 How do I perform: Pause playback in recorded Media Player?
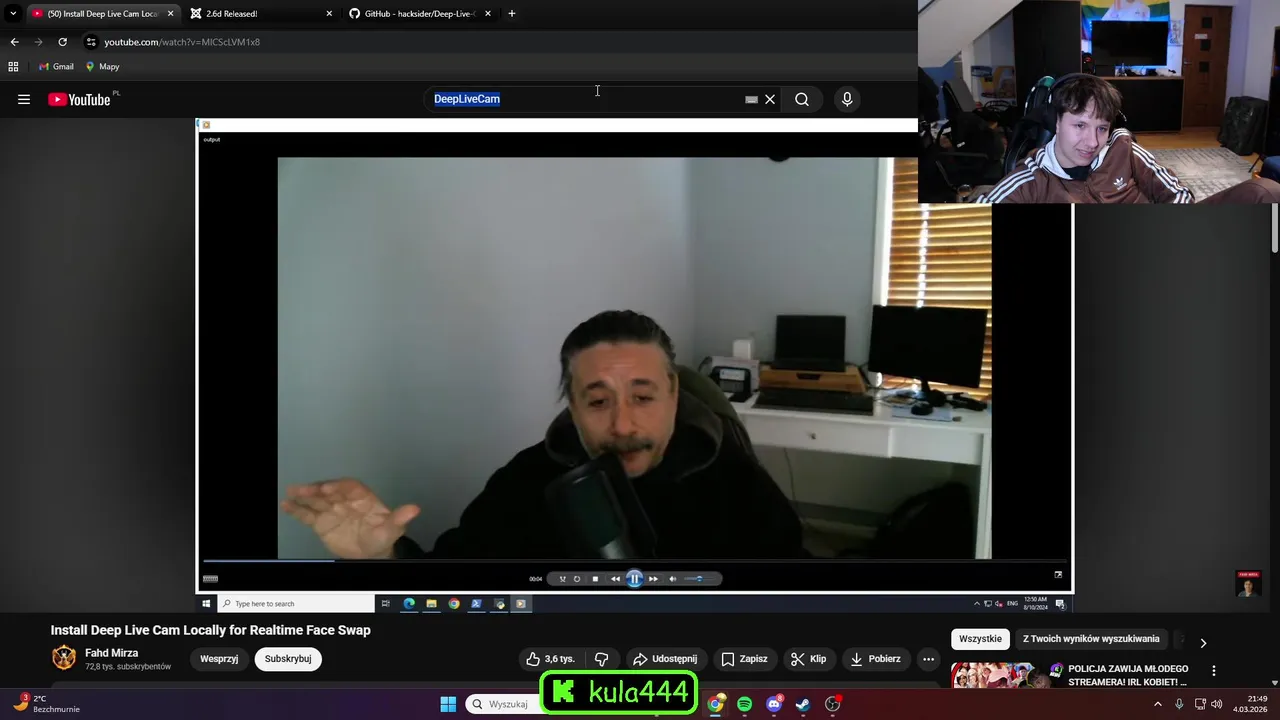tap(634, 578)
